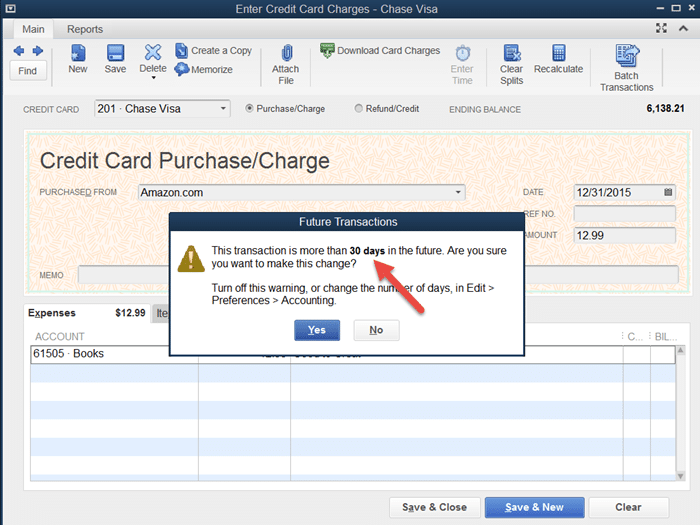Click Save & Close
Screen dimensions: 700x525
point(434,507)
